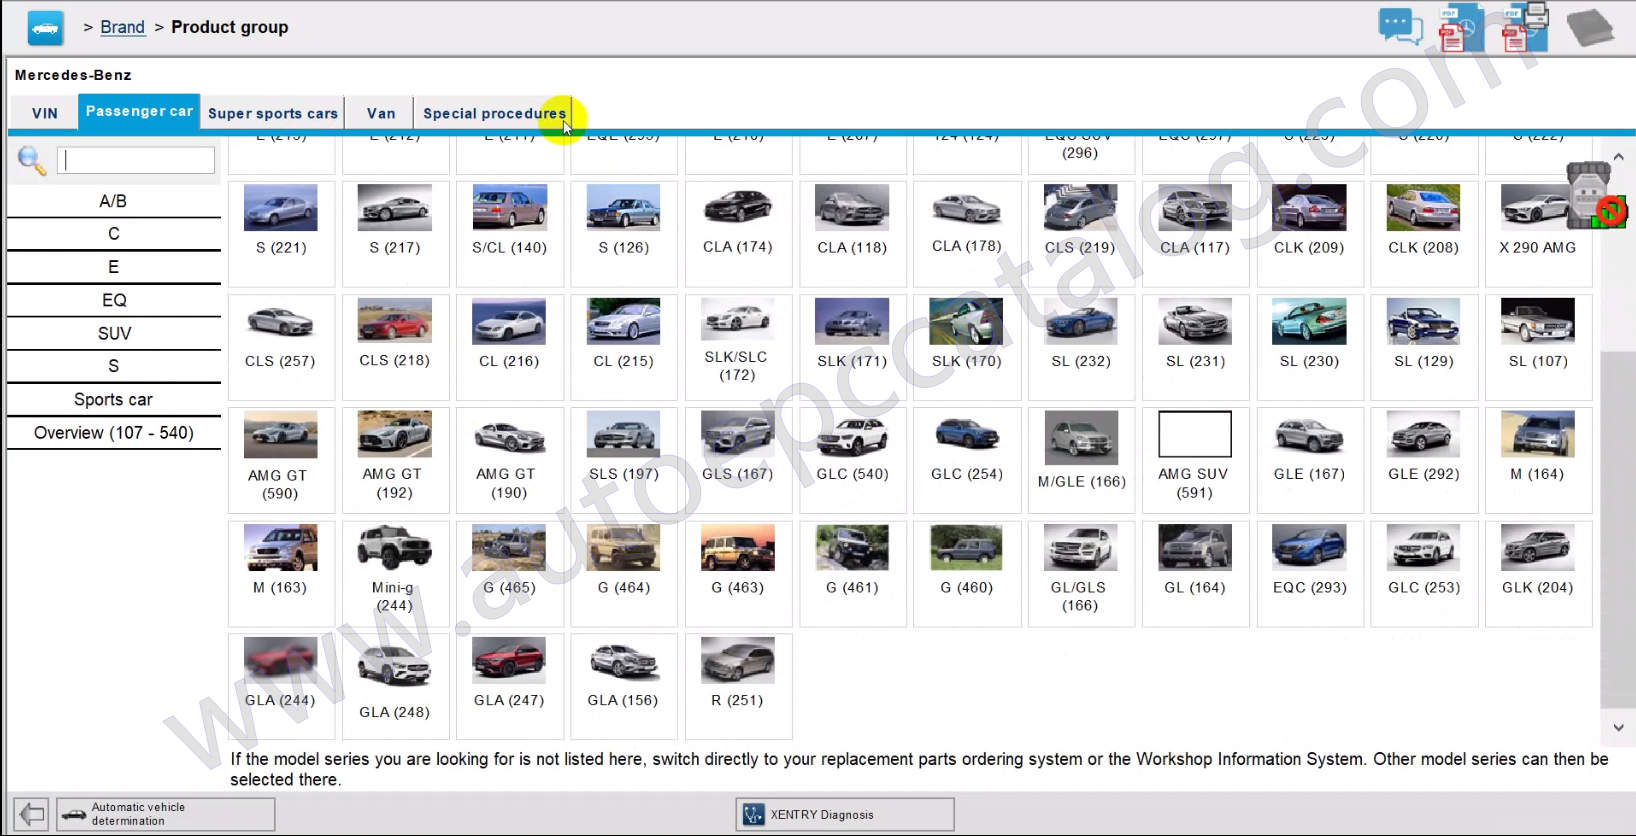
Task: Click the PDF print icon
Action: [x=1526, y=27]
